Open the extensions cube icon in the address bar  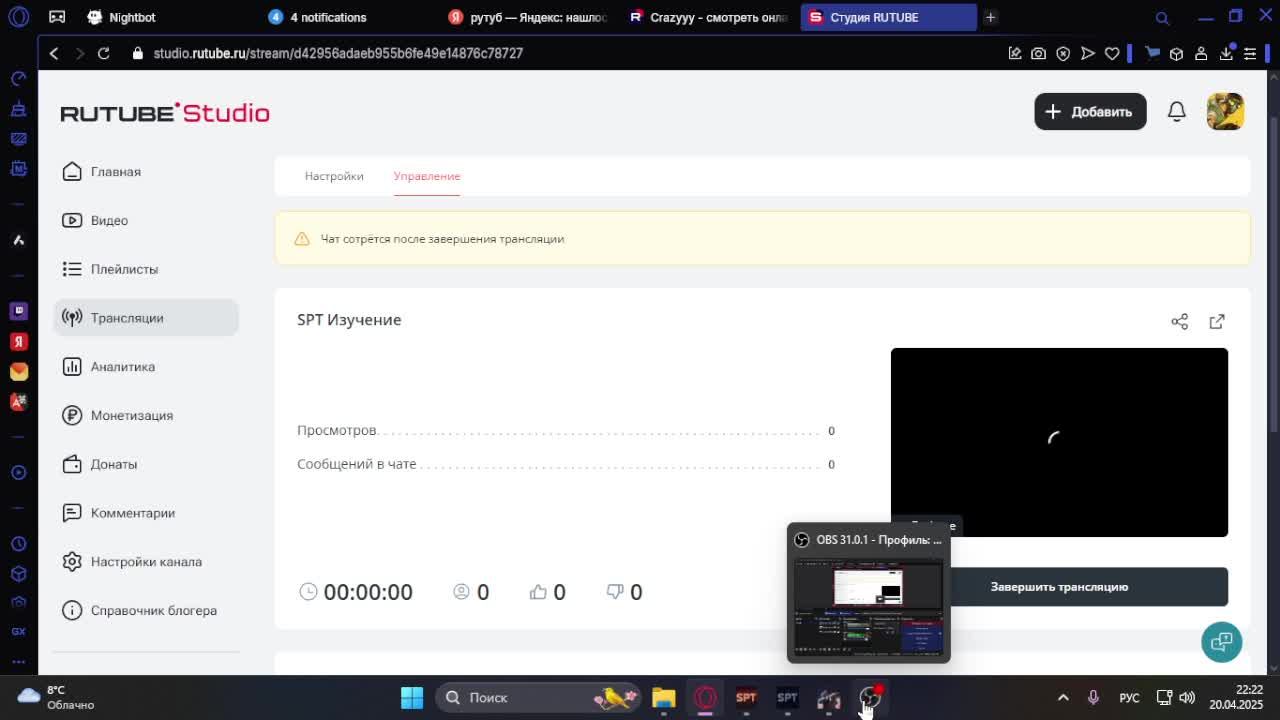click(1177, 53)
